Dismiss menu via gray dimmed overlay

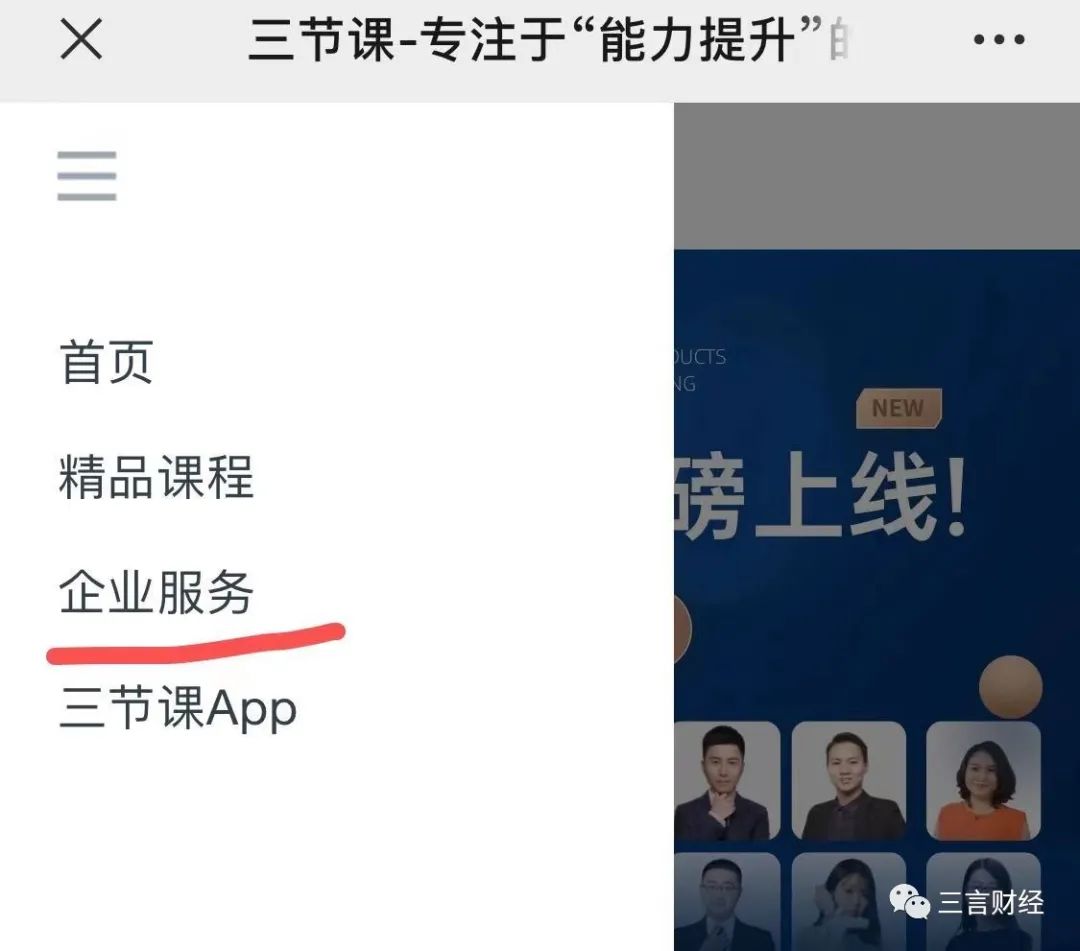click(x=876, y=176)
